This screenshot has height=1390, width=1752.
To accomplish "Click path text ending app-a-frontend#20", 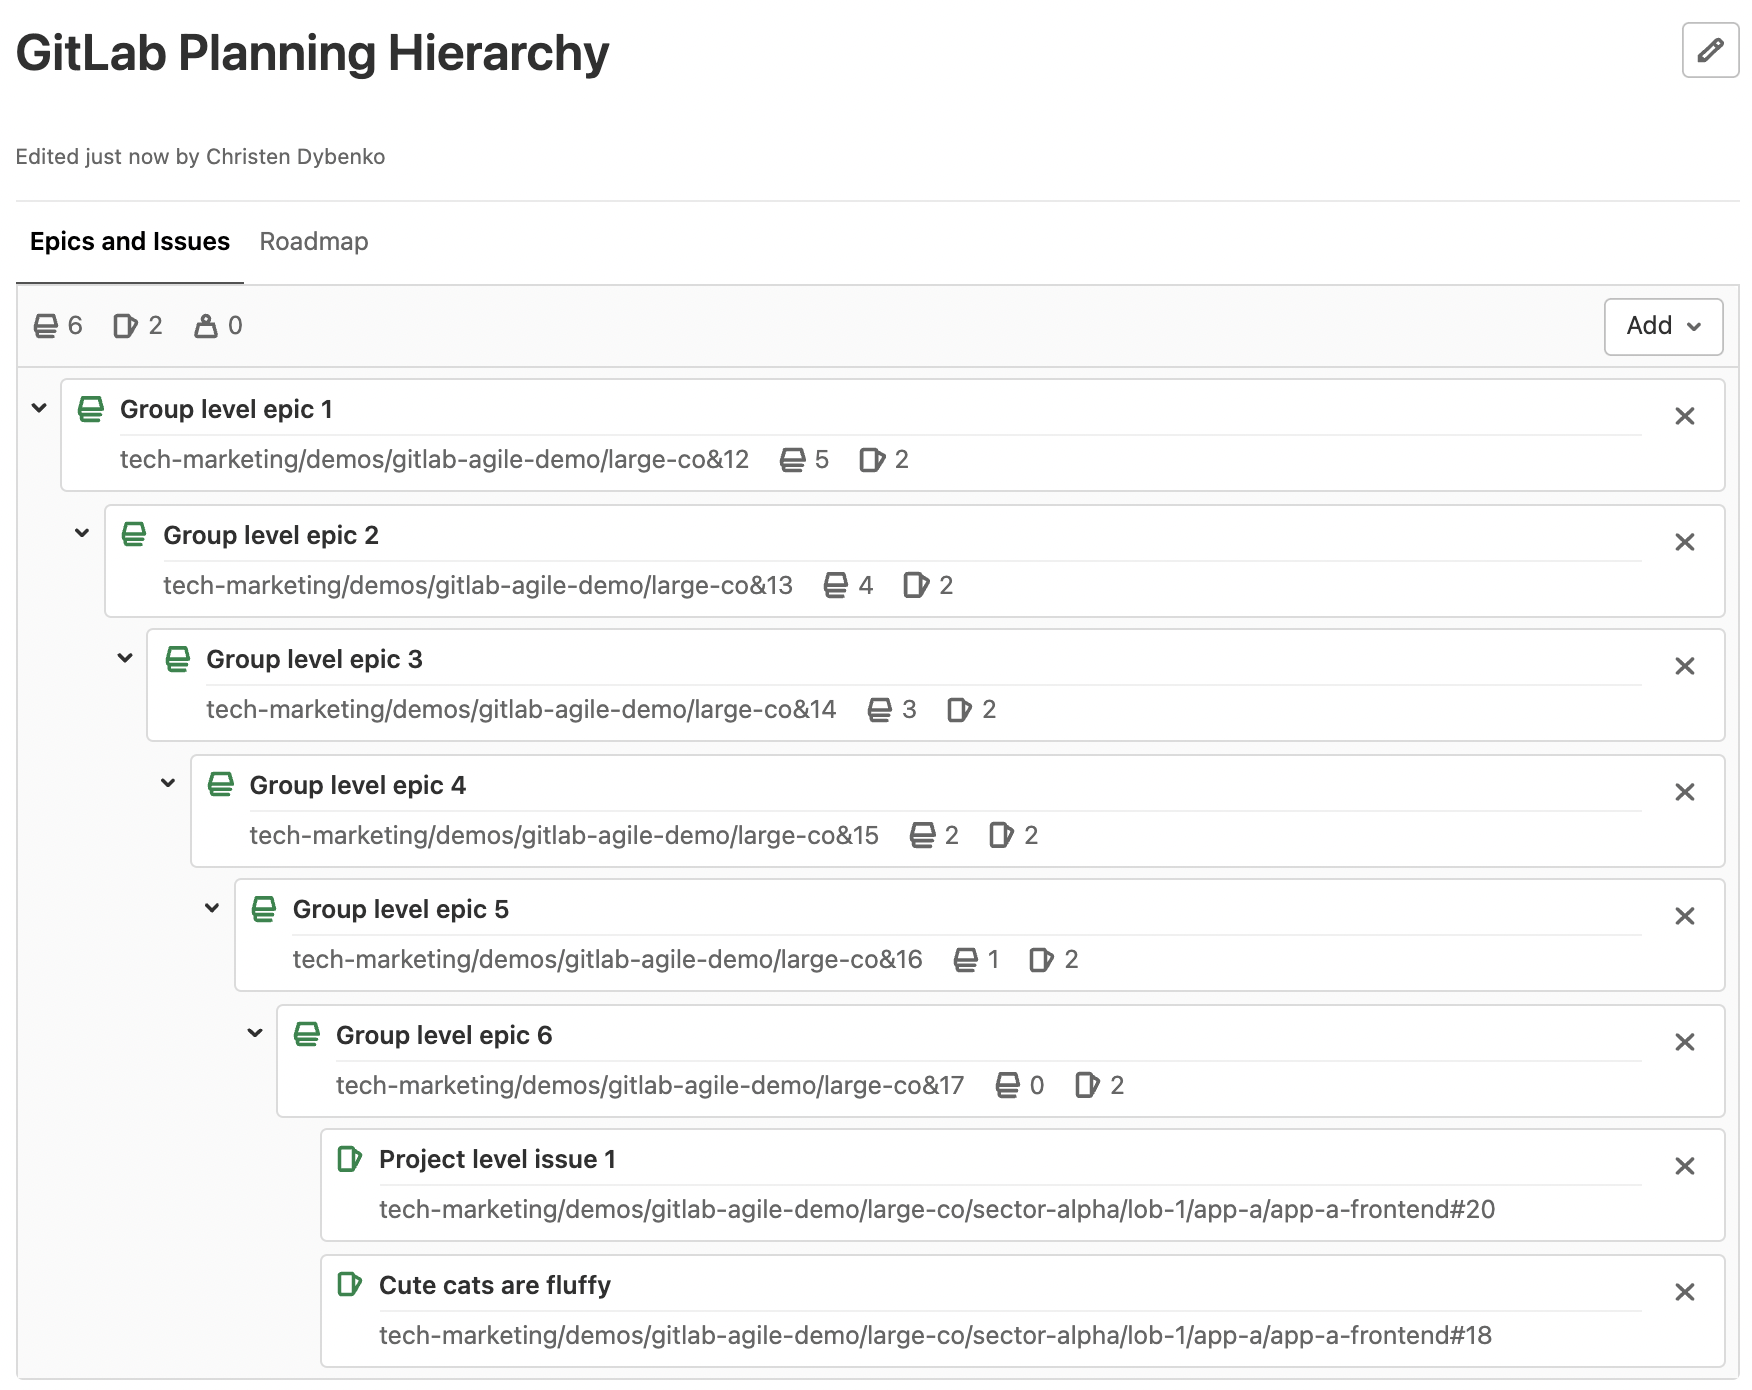I will (x=937, y=1210).
